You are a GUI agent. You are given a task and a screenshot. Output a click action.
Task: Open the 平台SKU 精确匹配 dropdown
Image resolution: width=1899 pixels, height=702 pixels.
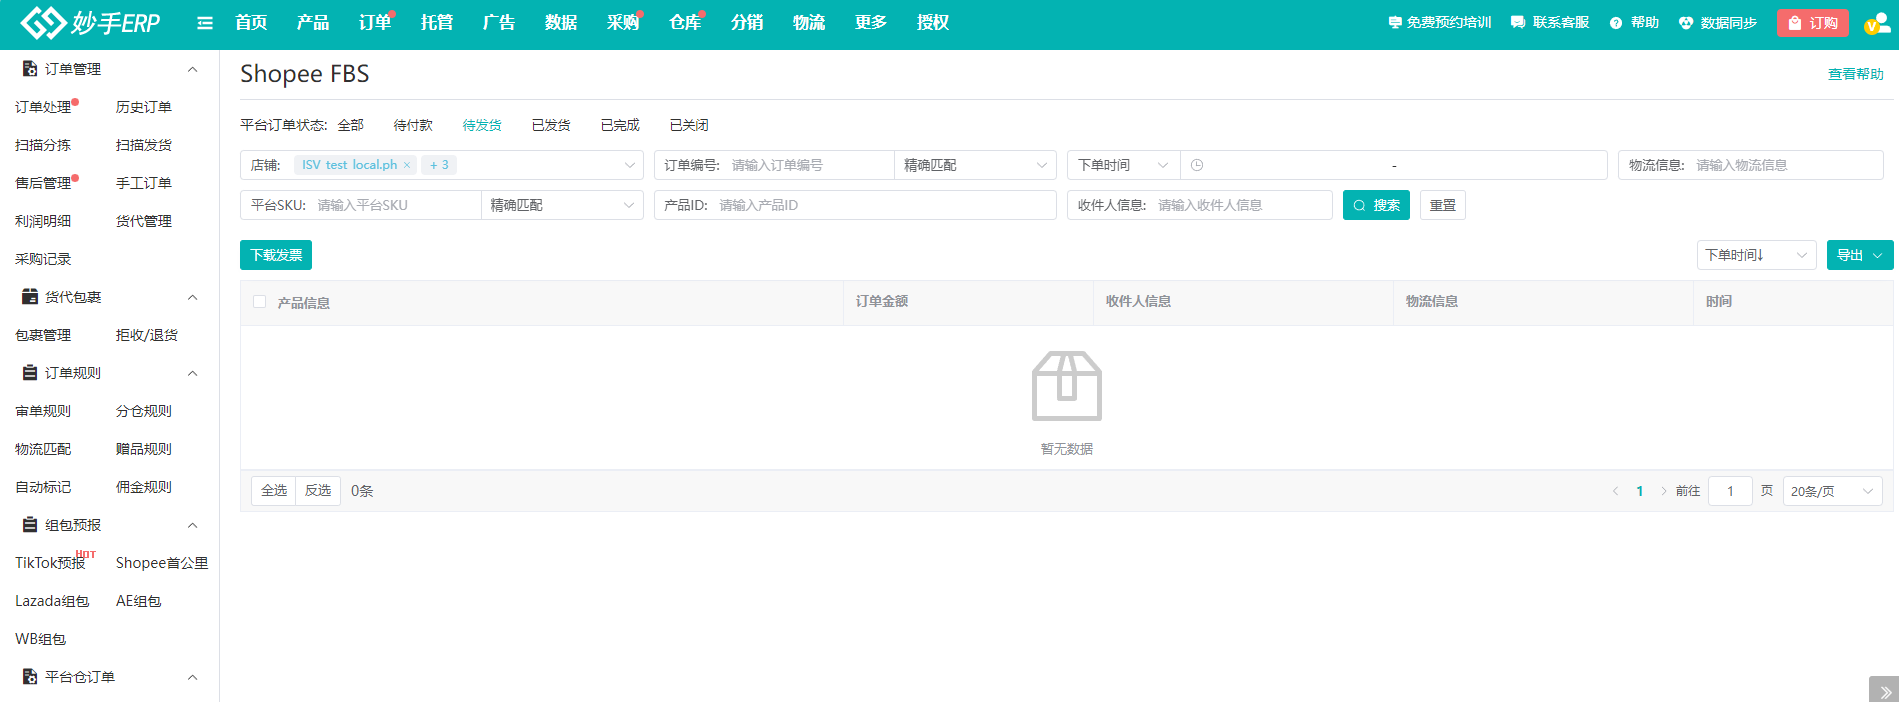tap(562, 205)
